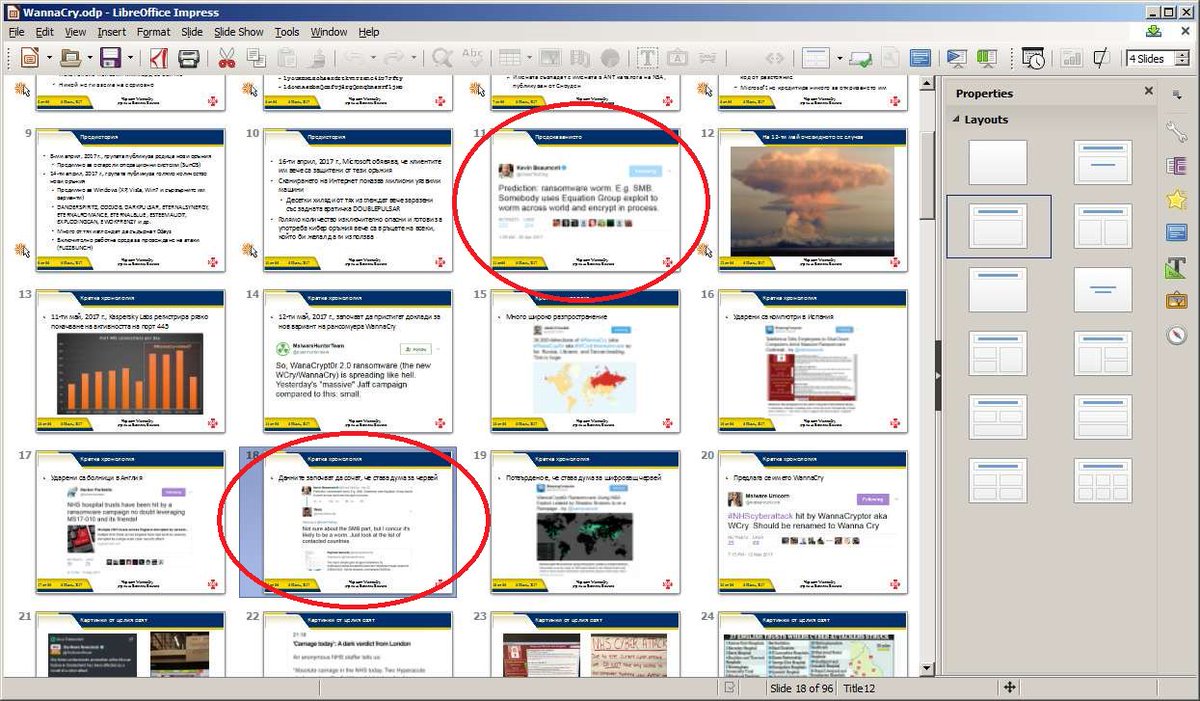Click the Cut scissors icon
Viewport: 1200px width, 701px height.
tap(226, 58)
